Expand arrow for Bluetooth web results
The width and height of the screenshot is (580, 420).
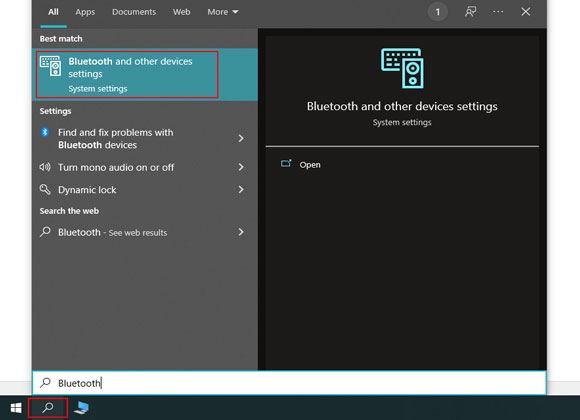click(x=241, y=232)
